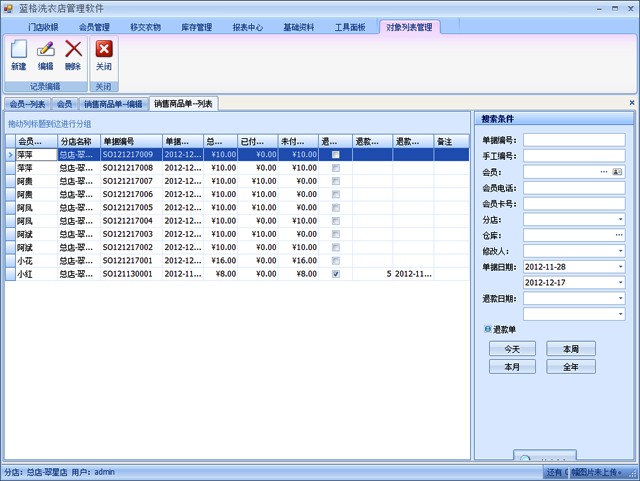The height and width of the screenshot is (481, 640).
Task: Click the 本月 date filter button
Action: pyautogui.click(x=512, y=367)
